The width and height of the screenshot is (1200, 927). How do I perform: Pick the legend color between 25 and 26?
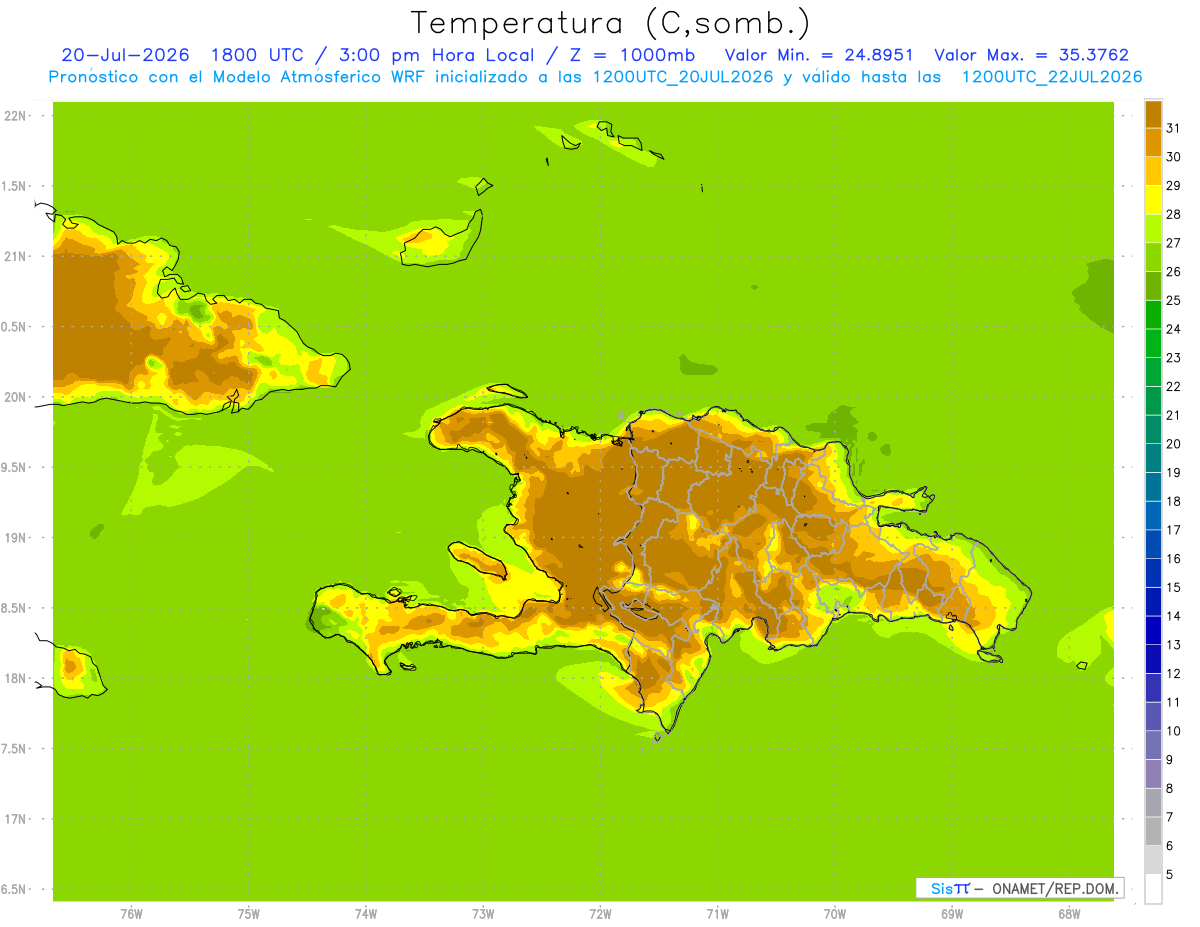[x=1153, y=286]
